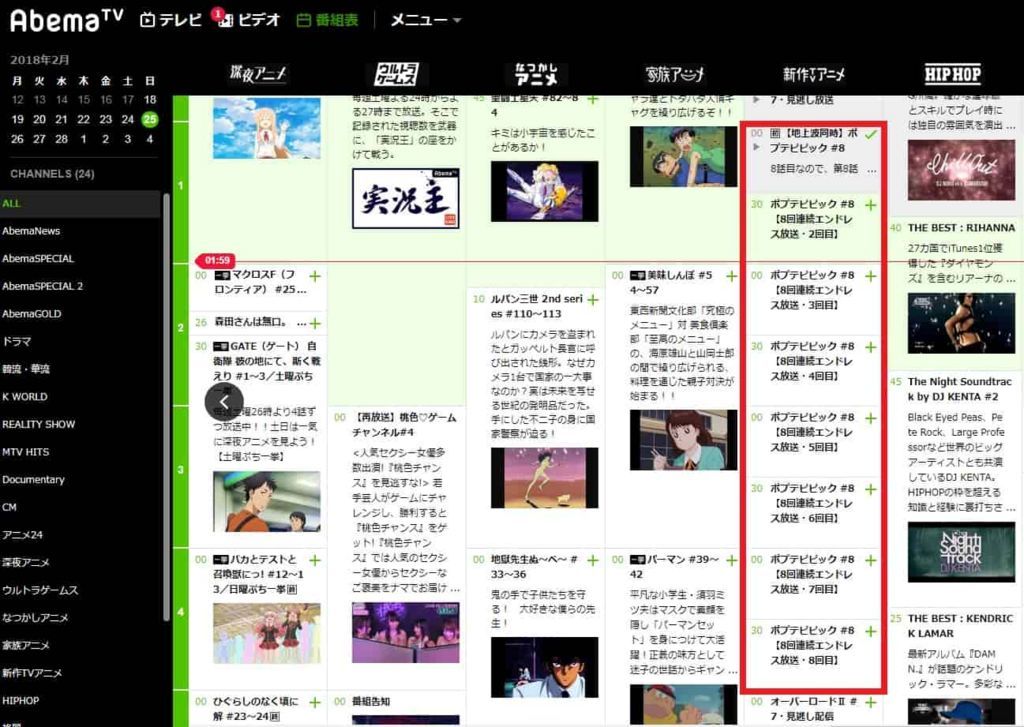Select the 新作TVアニメ channel header logo
Image resolution: width=1024 pixels, height=727 pixels.
coord(814,74)
